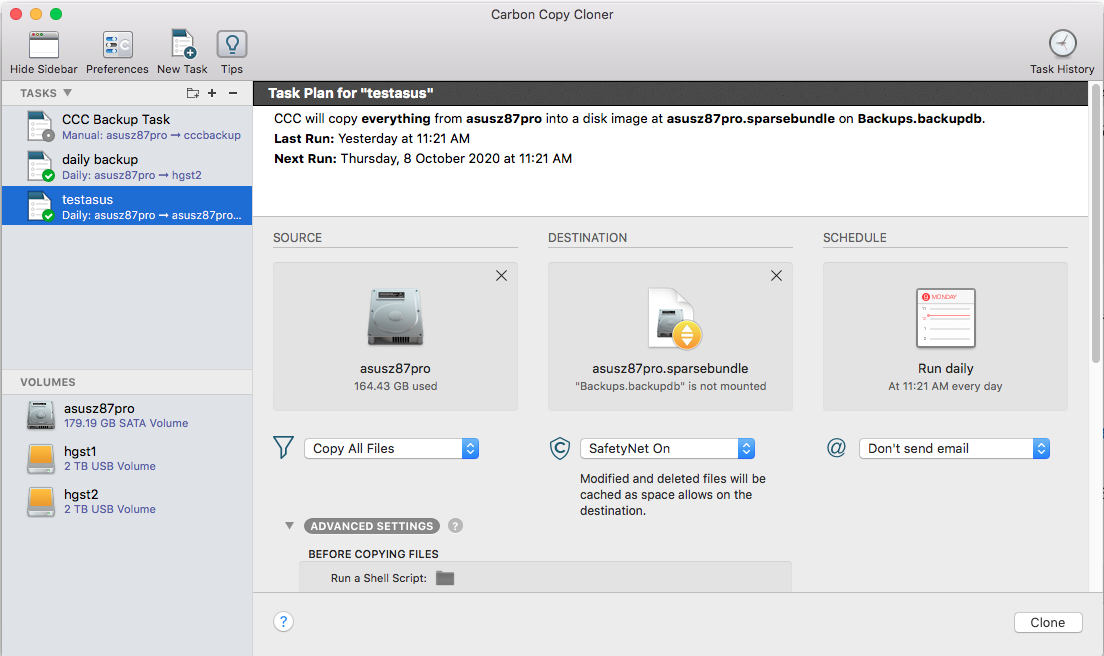
Task: Collapse the Advanced Settings disclosure triangle
Action: 289,526
